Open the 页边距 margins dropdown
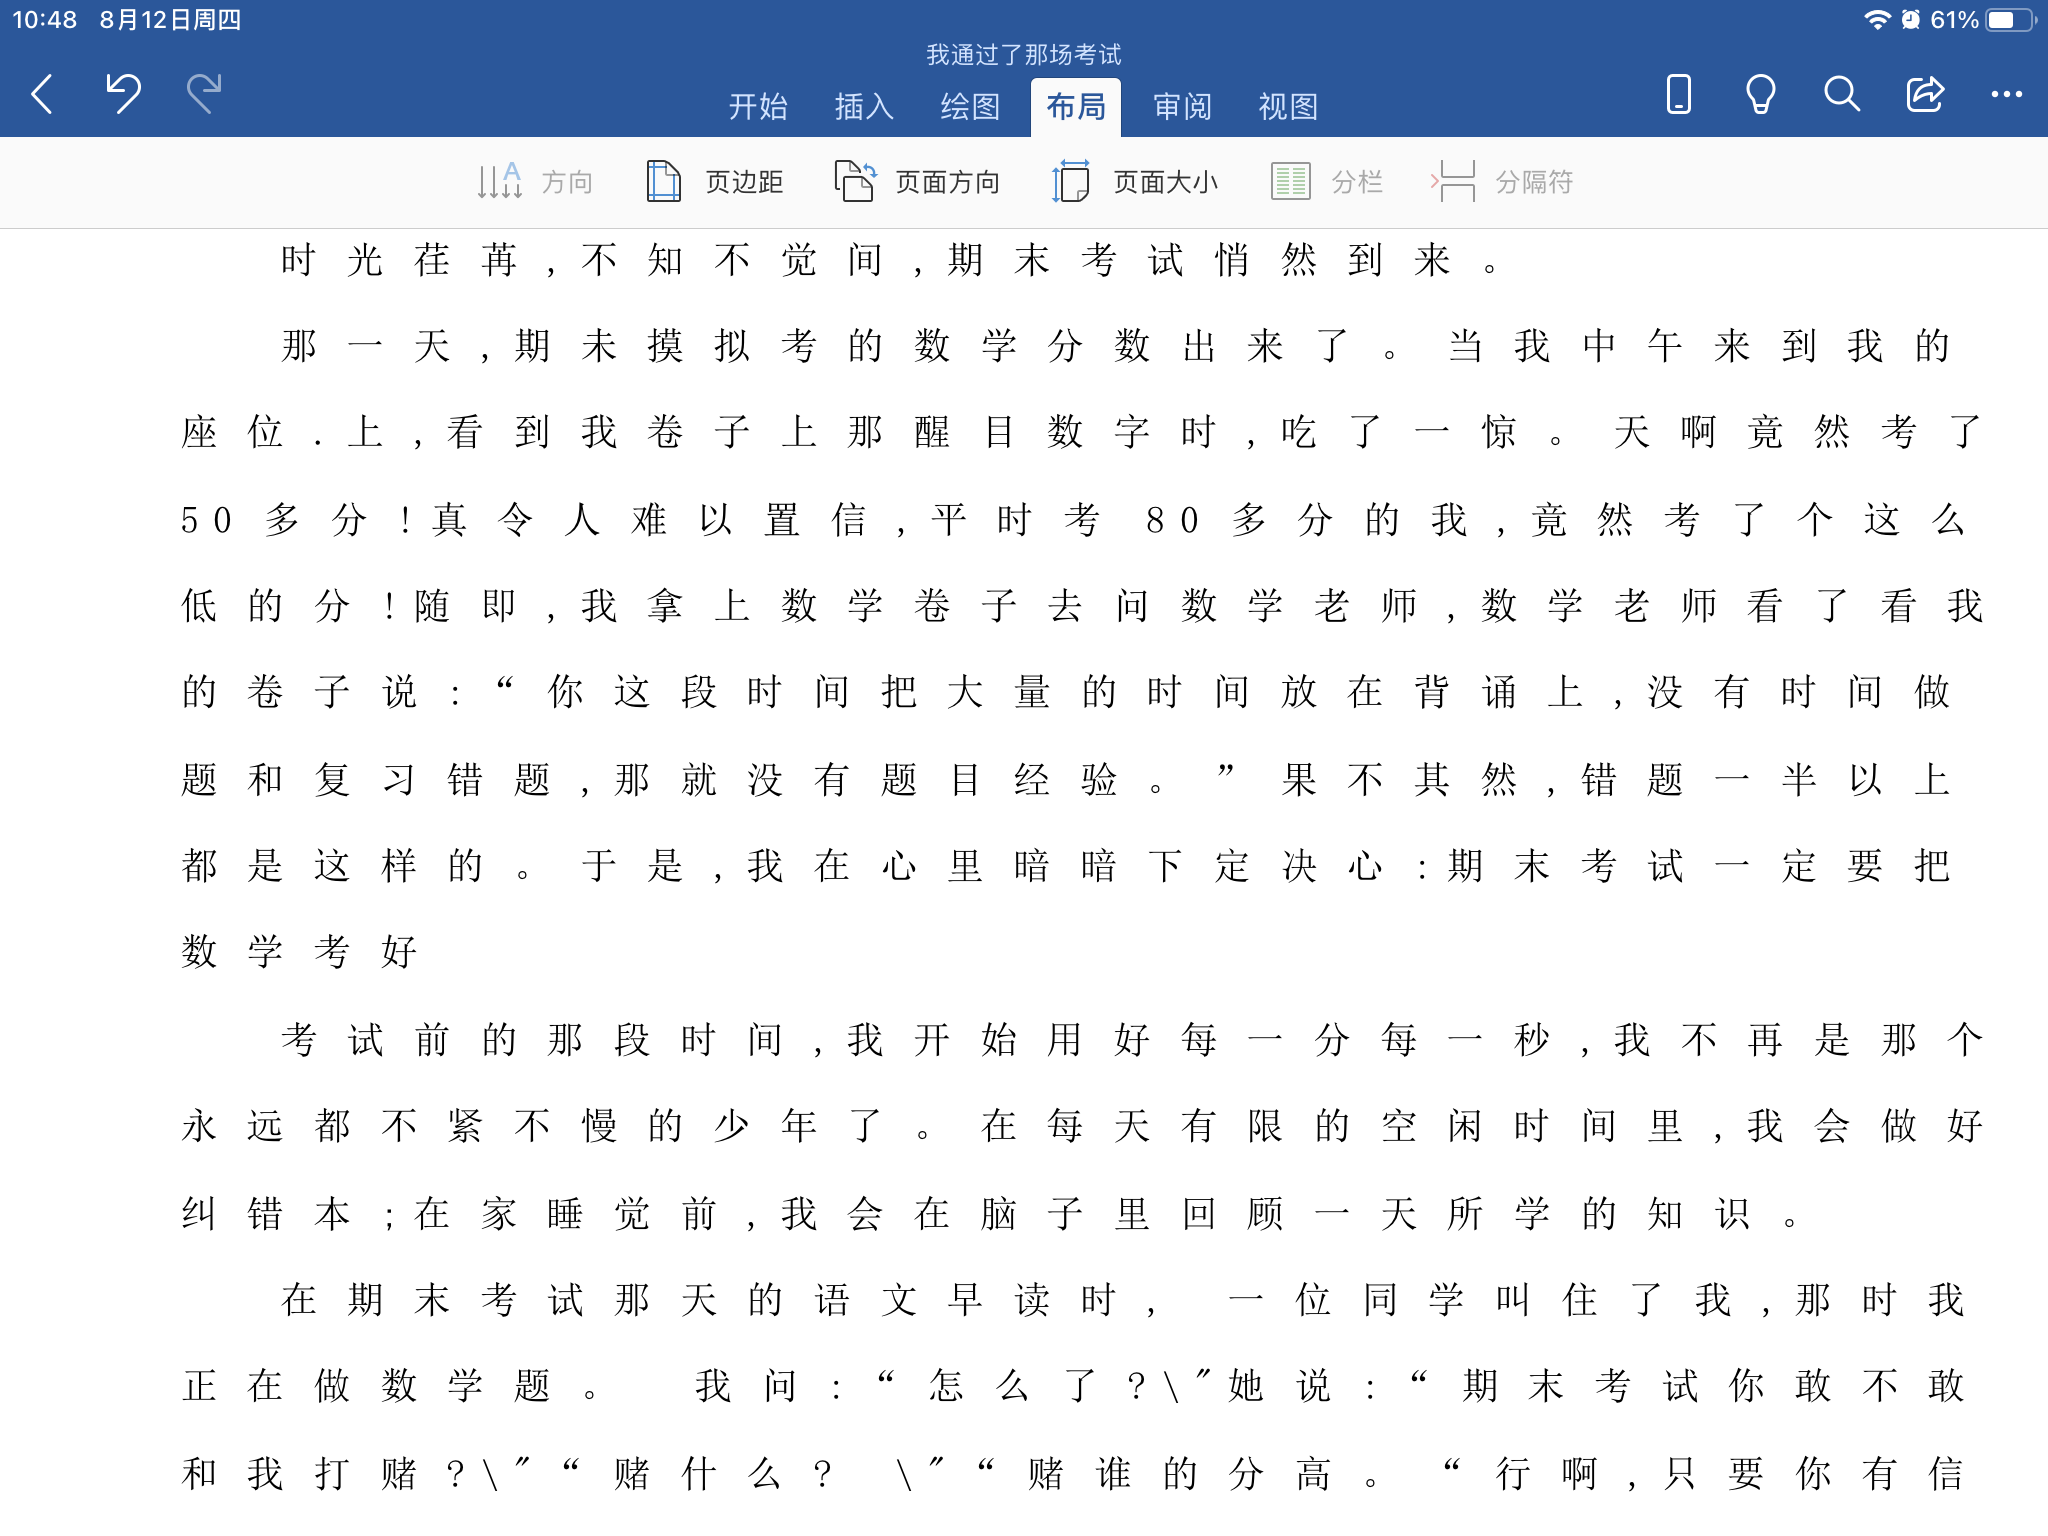This screenshot has width=2048, height=1536. tap(714, 182)
